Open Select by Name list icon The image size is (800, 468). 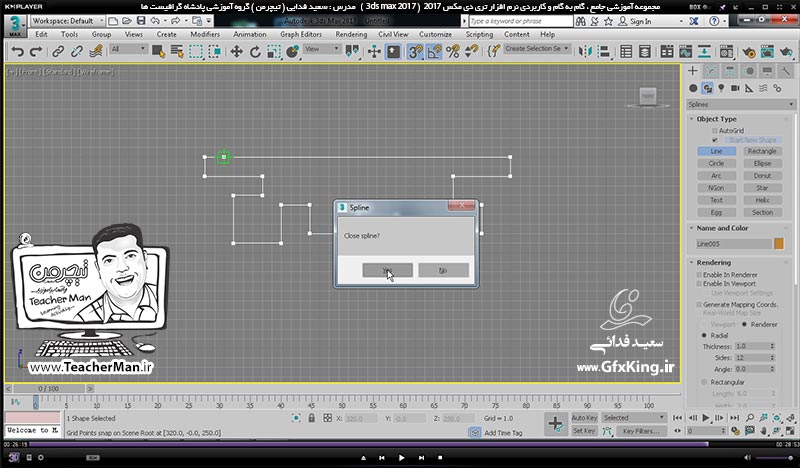point(177,52)
